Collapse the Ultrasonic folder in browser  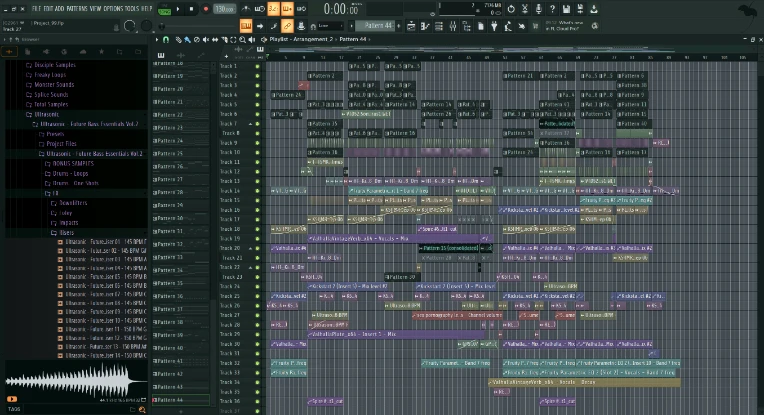click(x=48, y=114)
